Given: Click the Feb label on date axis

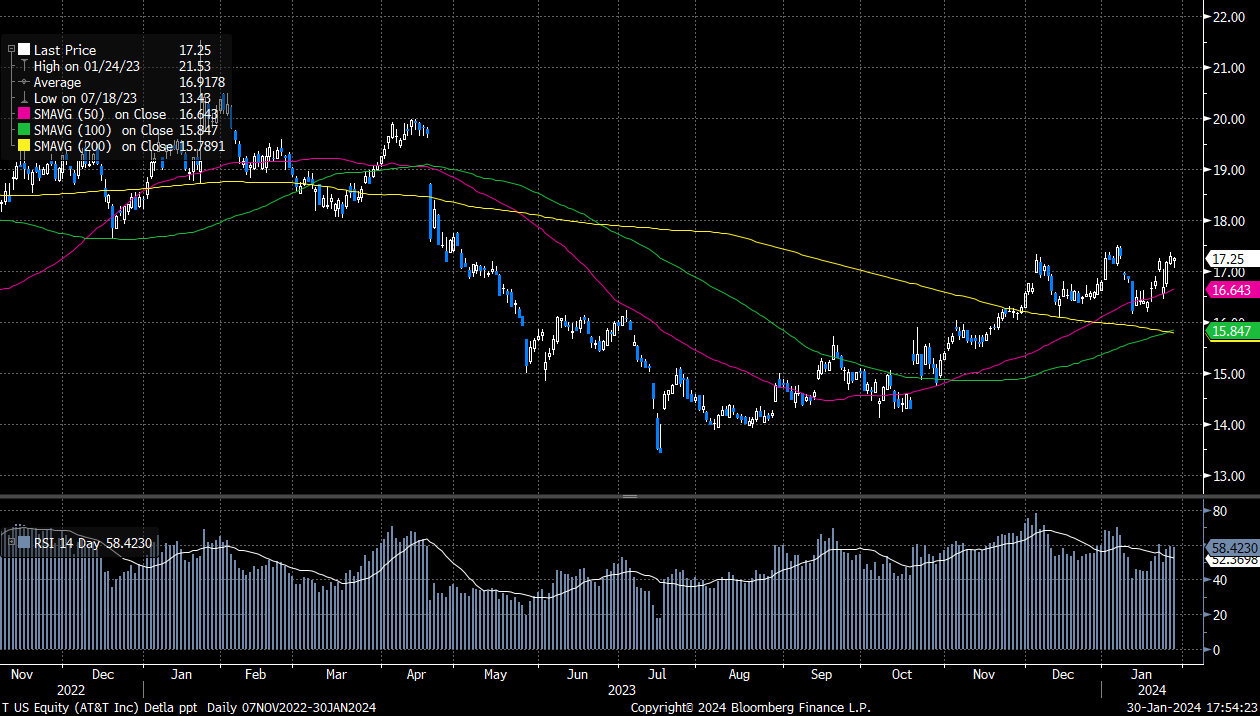Looking at the screenshot, I should click(x=257, y=675).
